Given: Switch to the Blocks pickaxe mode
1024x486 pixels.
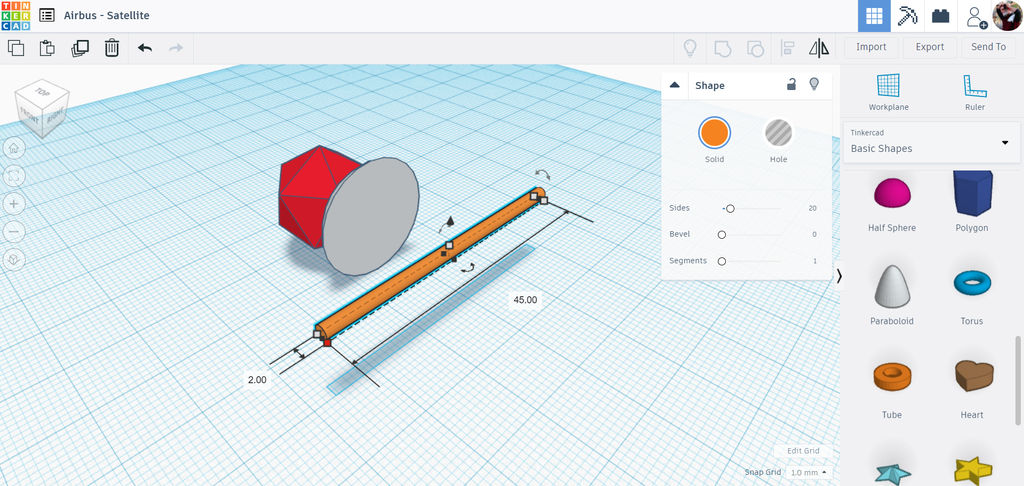Looking at the screenshot, I should coord(908,16).
